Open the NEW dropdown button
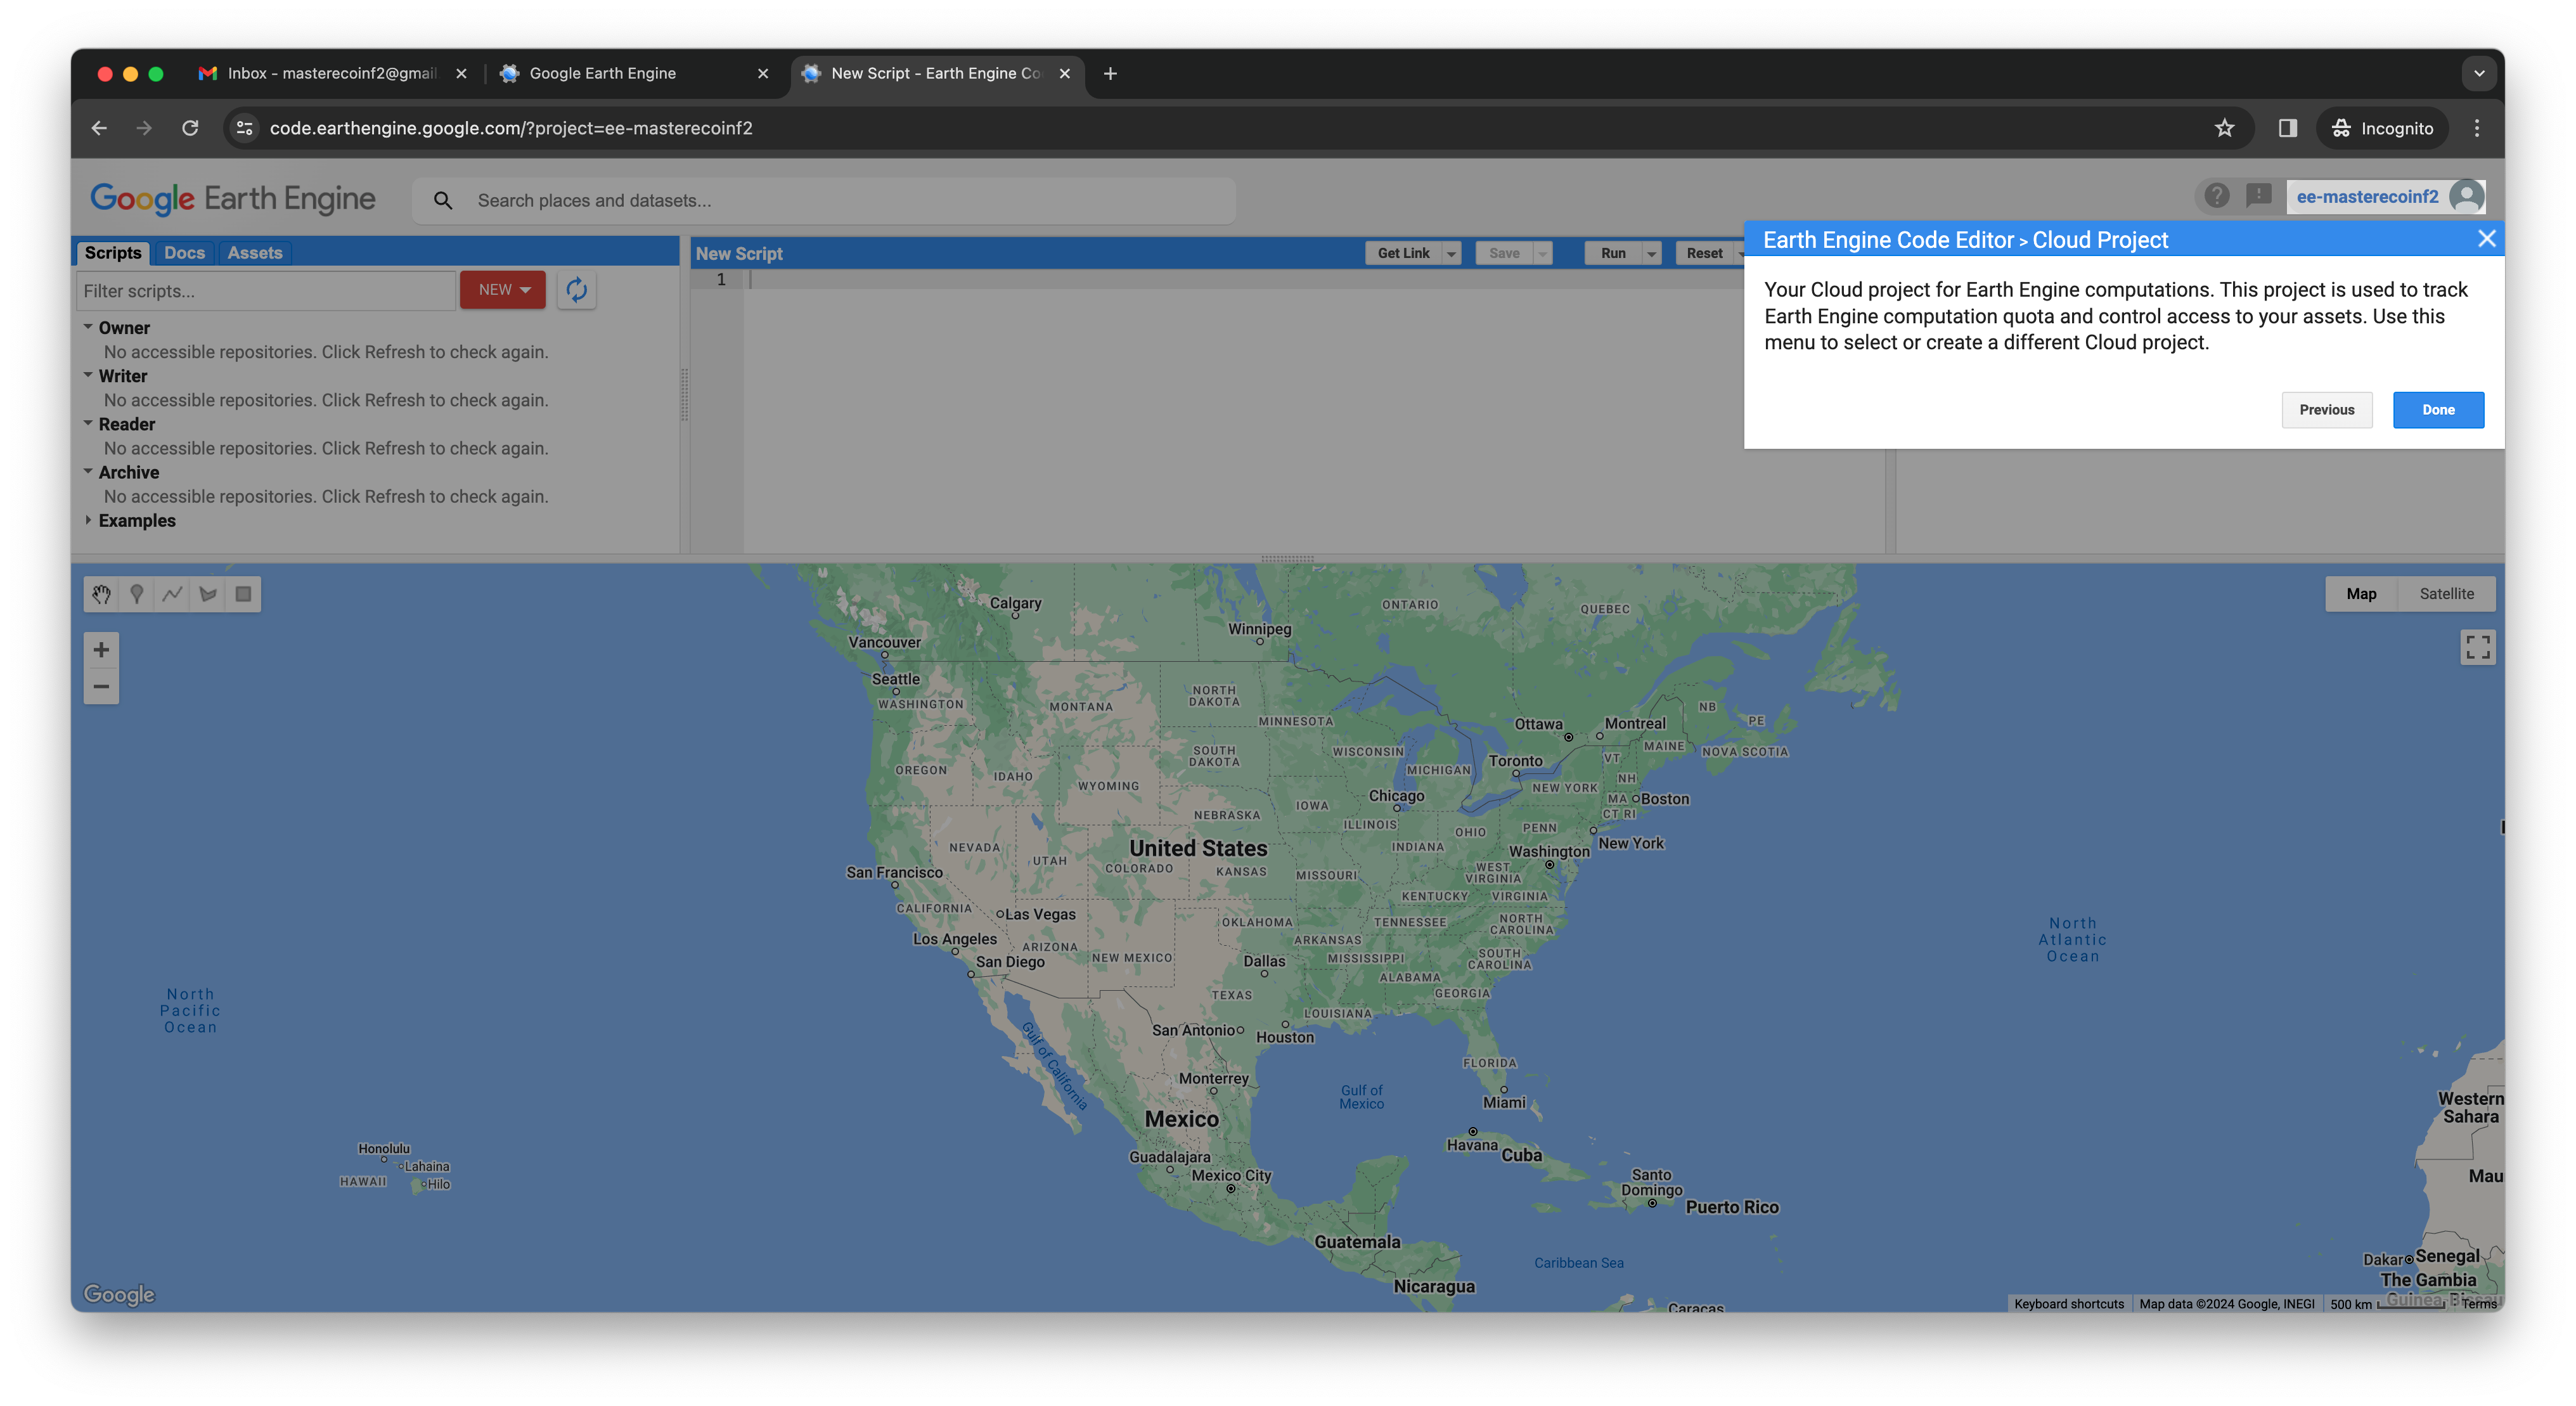This screenshot has height=1406, width=2576. (x=503, y=290)
